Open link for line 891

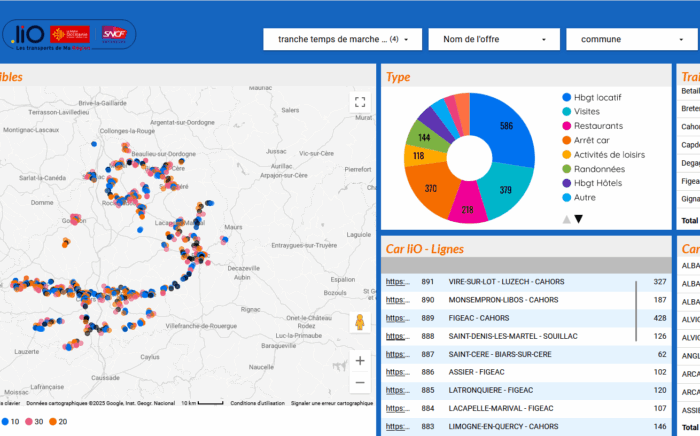coord(398,282)
